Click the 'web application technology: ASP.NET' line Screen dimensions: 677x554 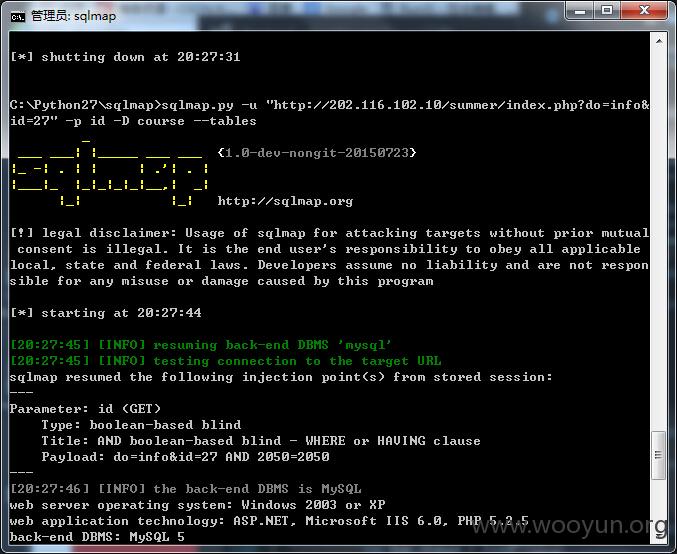(269, 521)
